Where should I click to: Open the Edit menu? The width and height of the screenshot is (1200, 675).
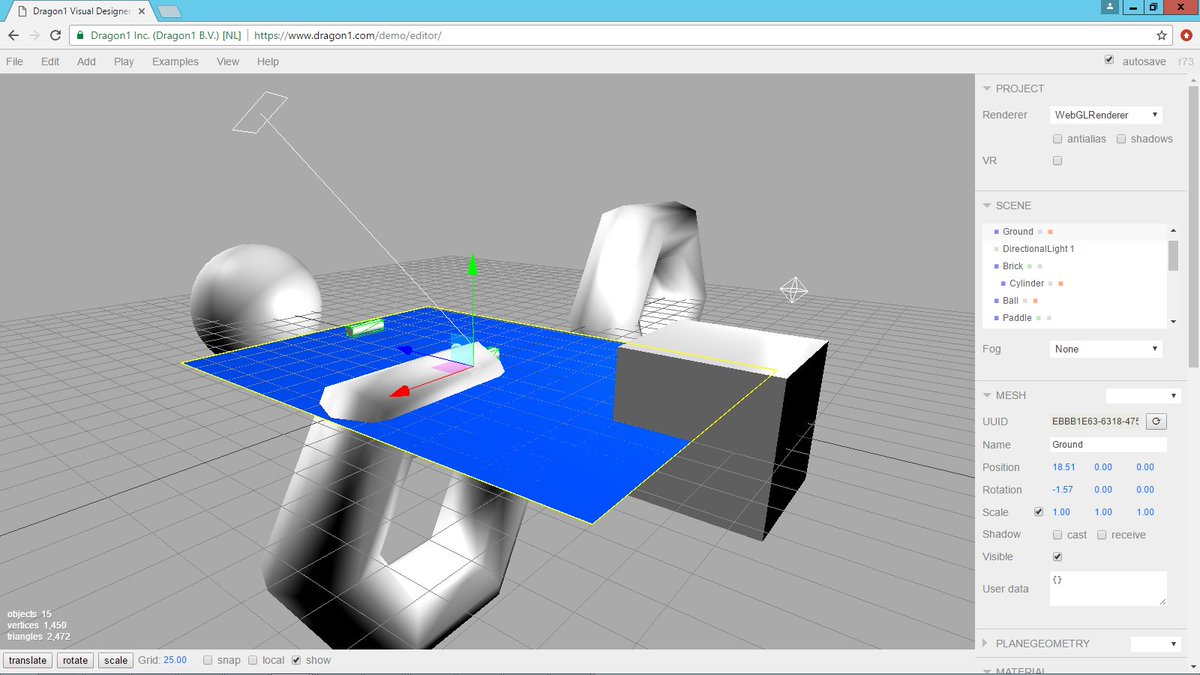click(50, 61)
